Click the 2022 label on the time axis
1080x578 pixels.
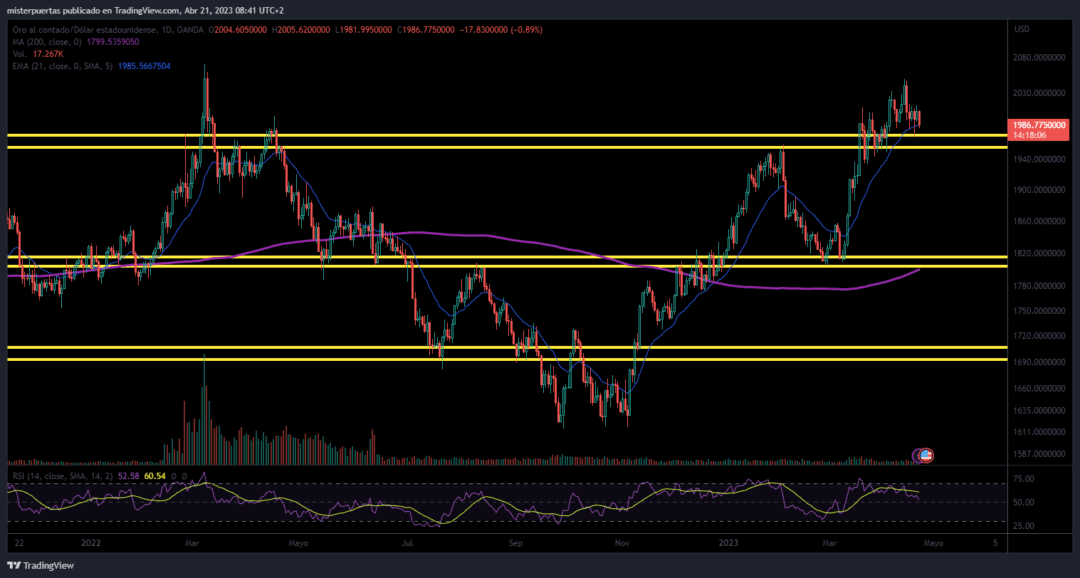coord(89,544)
